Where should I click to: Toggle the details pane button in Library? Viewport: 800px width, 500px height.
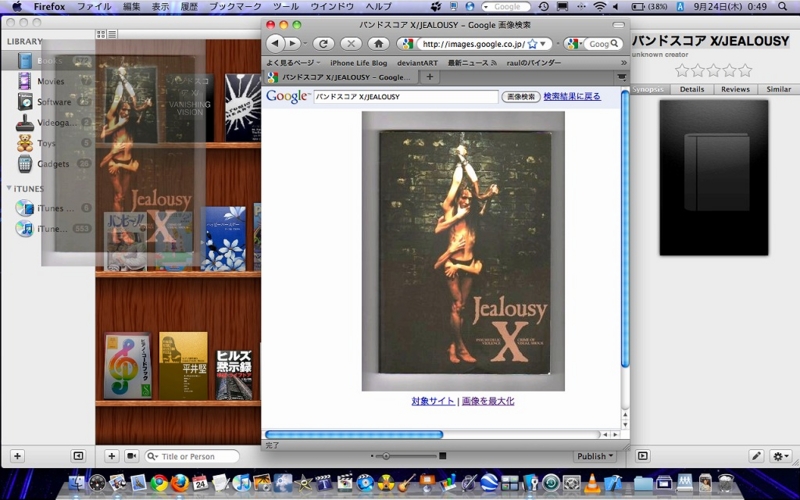click(x=643, y=456)
